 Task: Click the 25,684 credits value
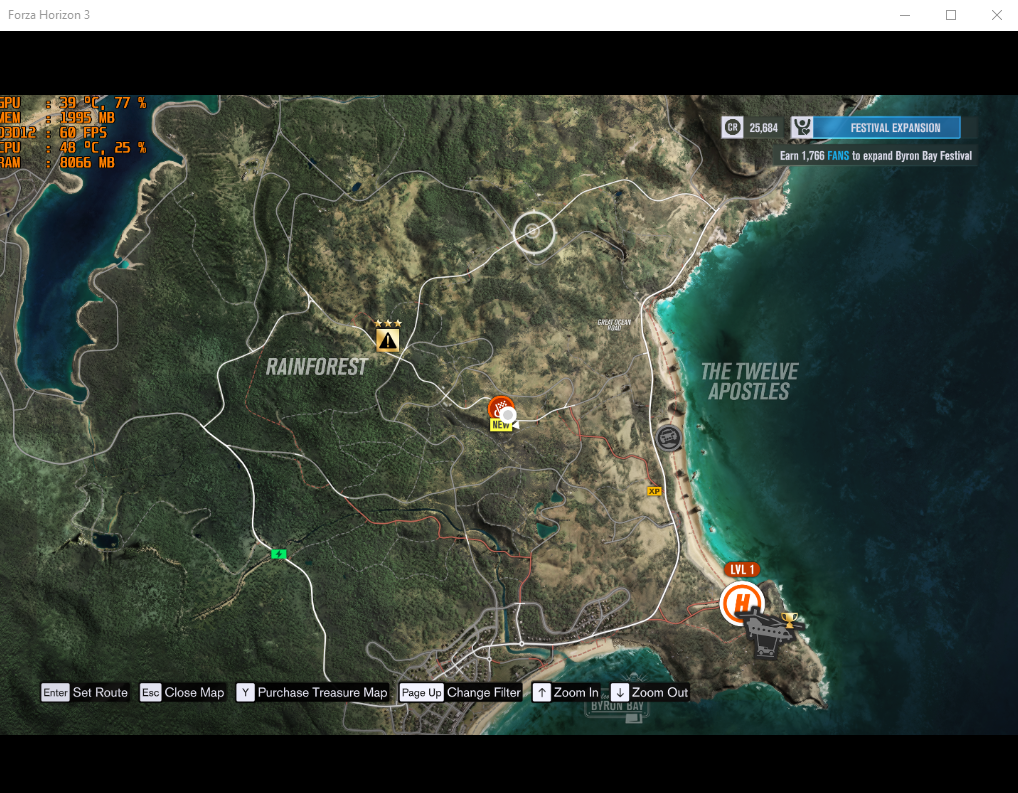(764, 128)
